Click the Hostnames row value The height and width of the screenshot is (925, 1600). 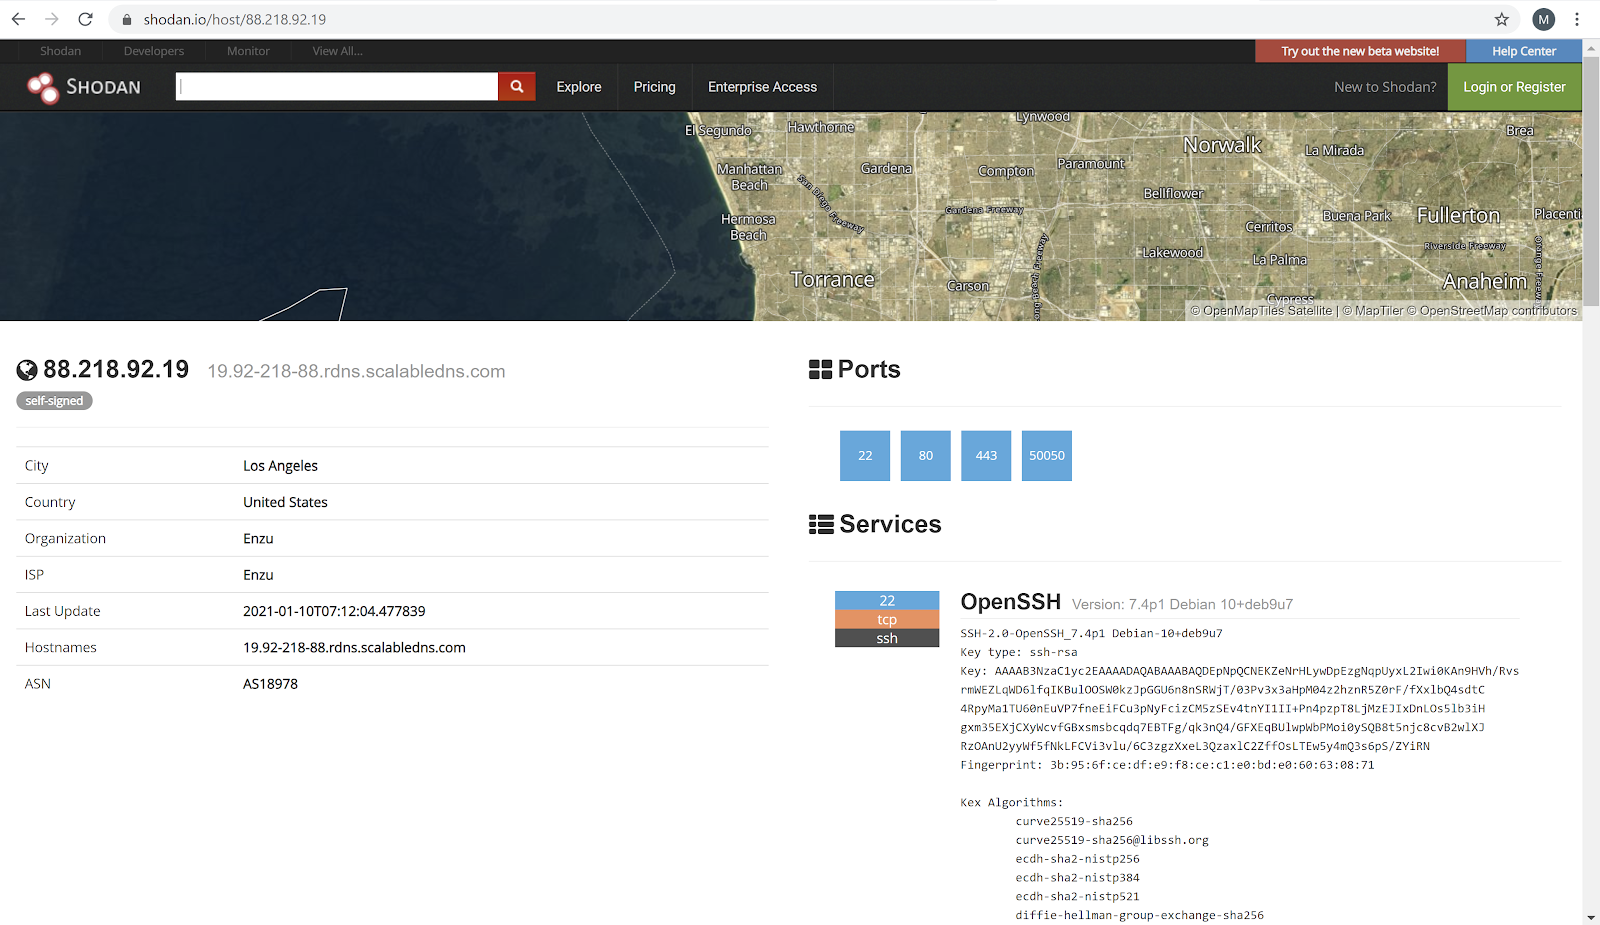pos(354,647)
